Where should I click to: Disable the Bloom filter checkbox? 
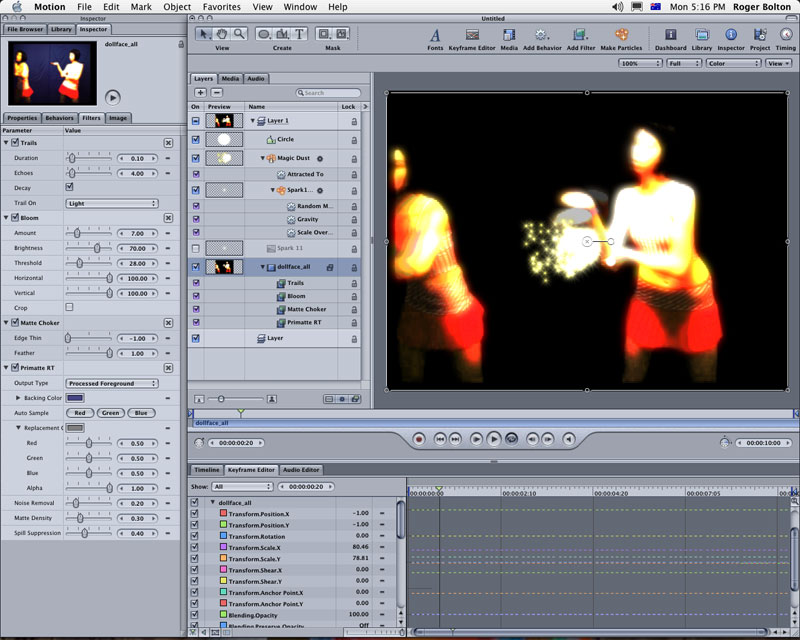pyautogui.click(x=15, y=217)
